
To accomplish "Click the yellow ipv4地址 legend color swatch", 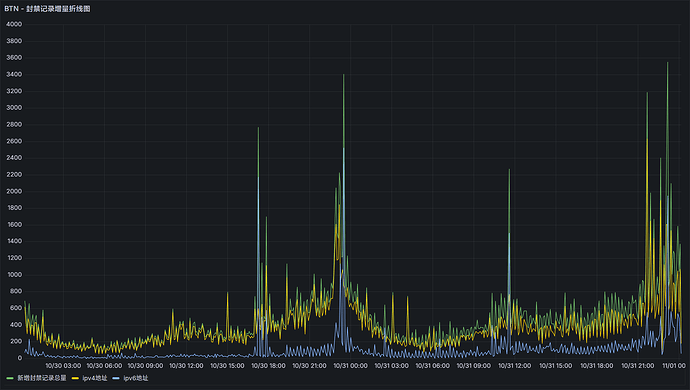I will (x=75, y=378).
